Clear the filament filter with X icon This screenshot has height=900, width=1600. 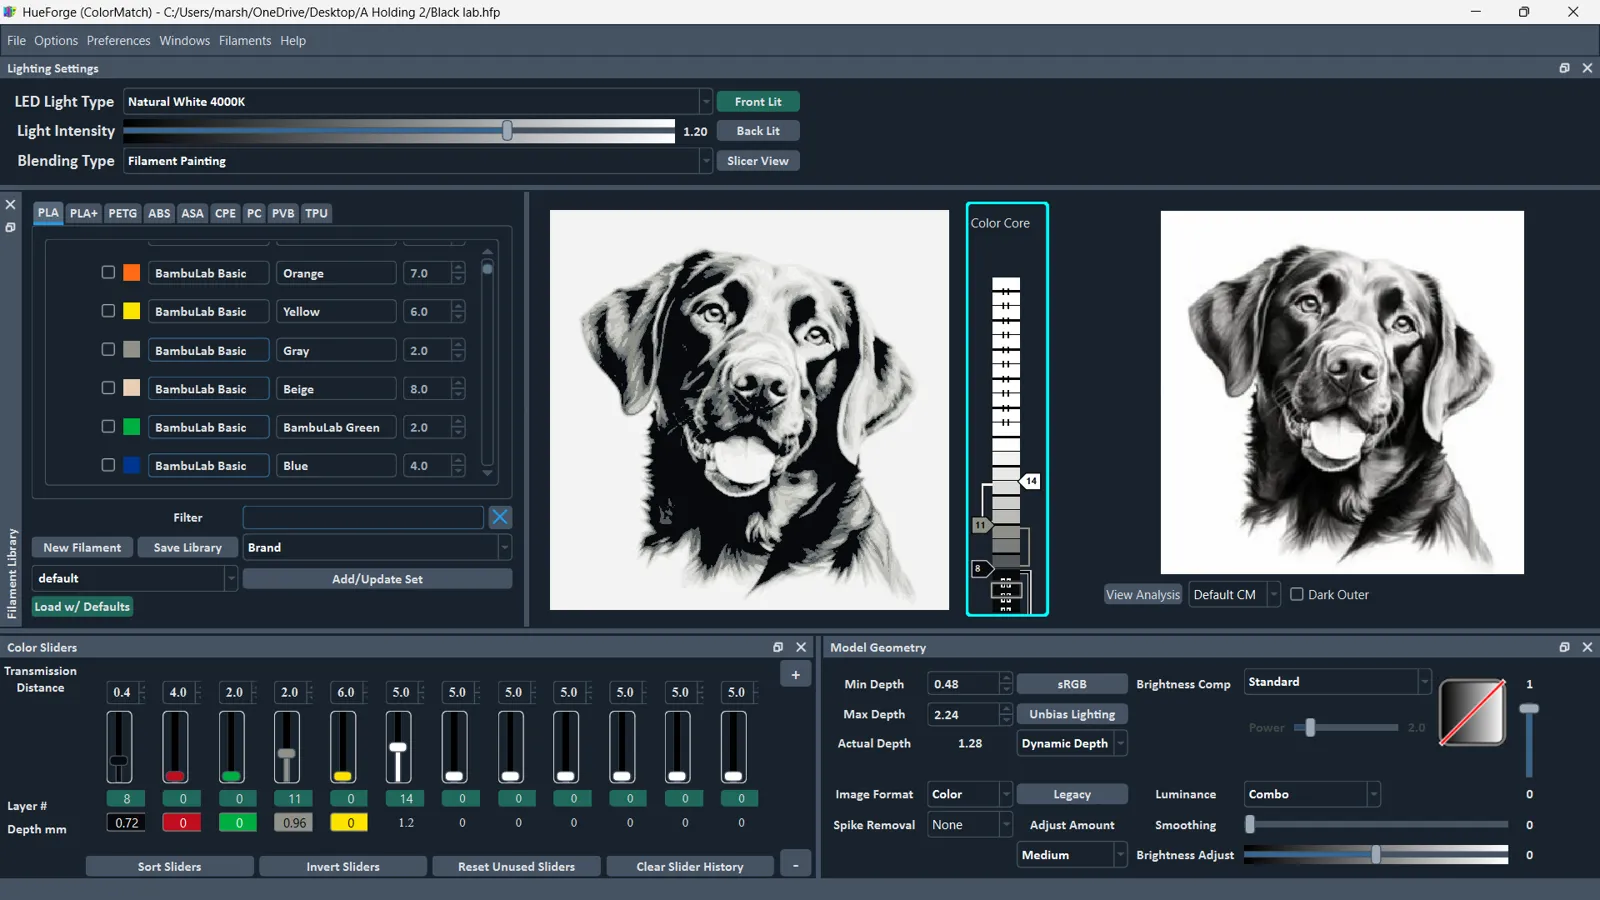(500, 517)
